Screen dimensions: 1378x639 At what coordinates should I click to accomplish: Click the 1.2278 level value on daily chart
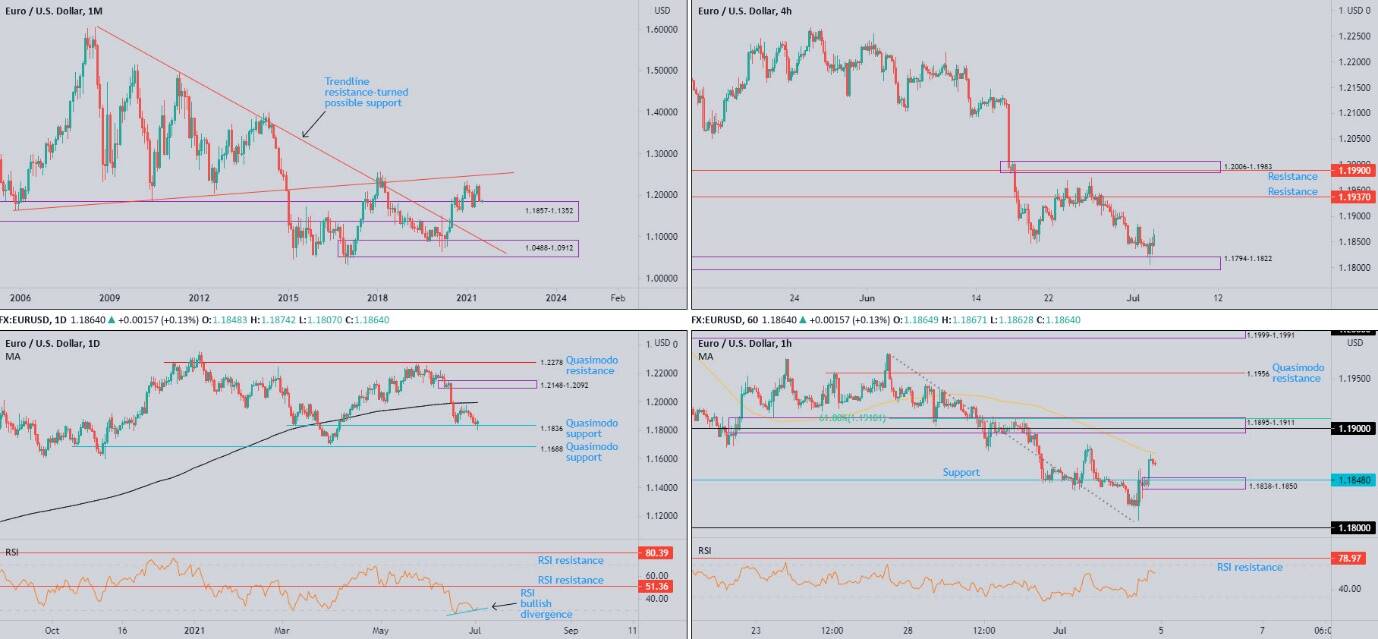[551, 362]
